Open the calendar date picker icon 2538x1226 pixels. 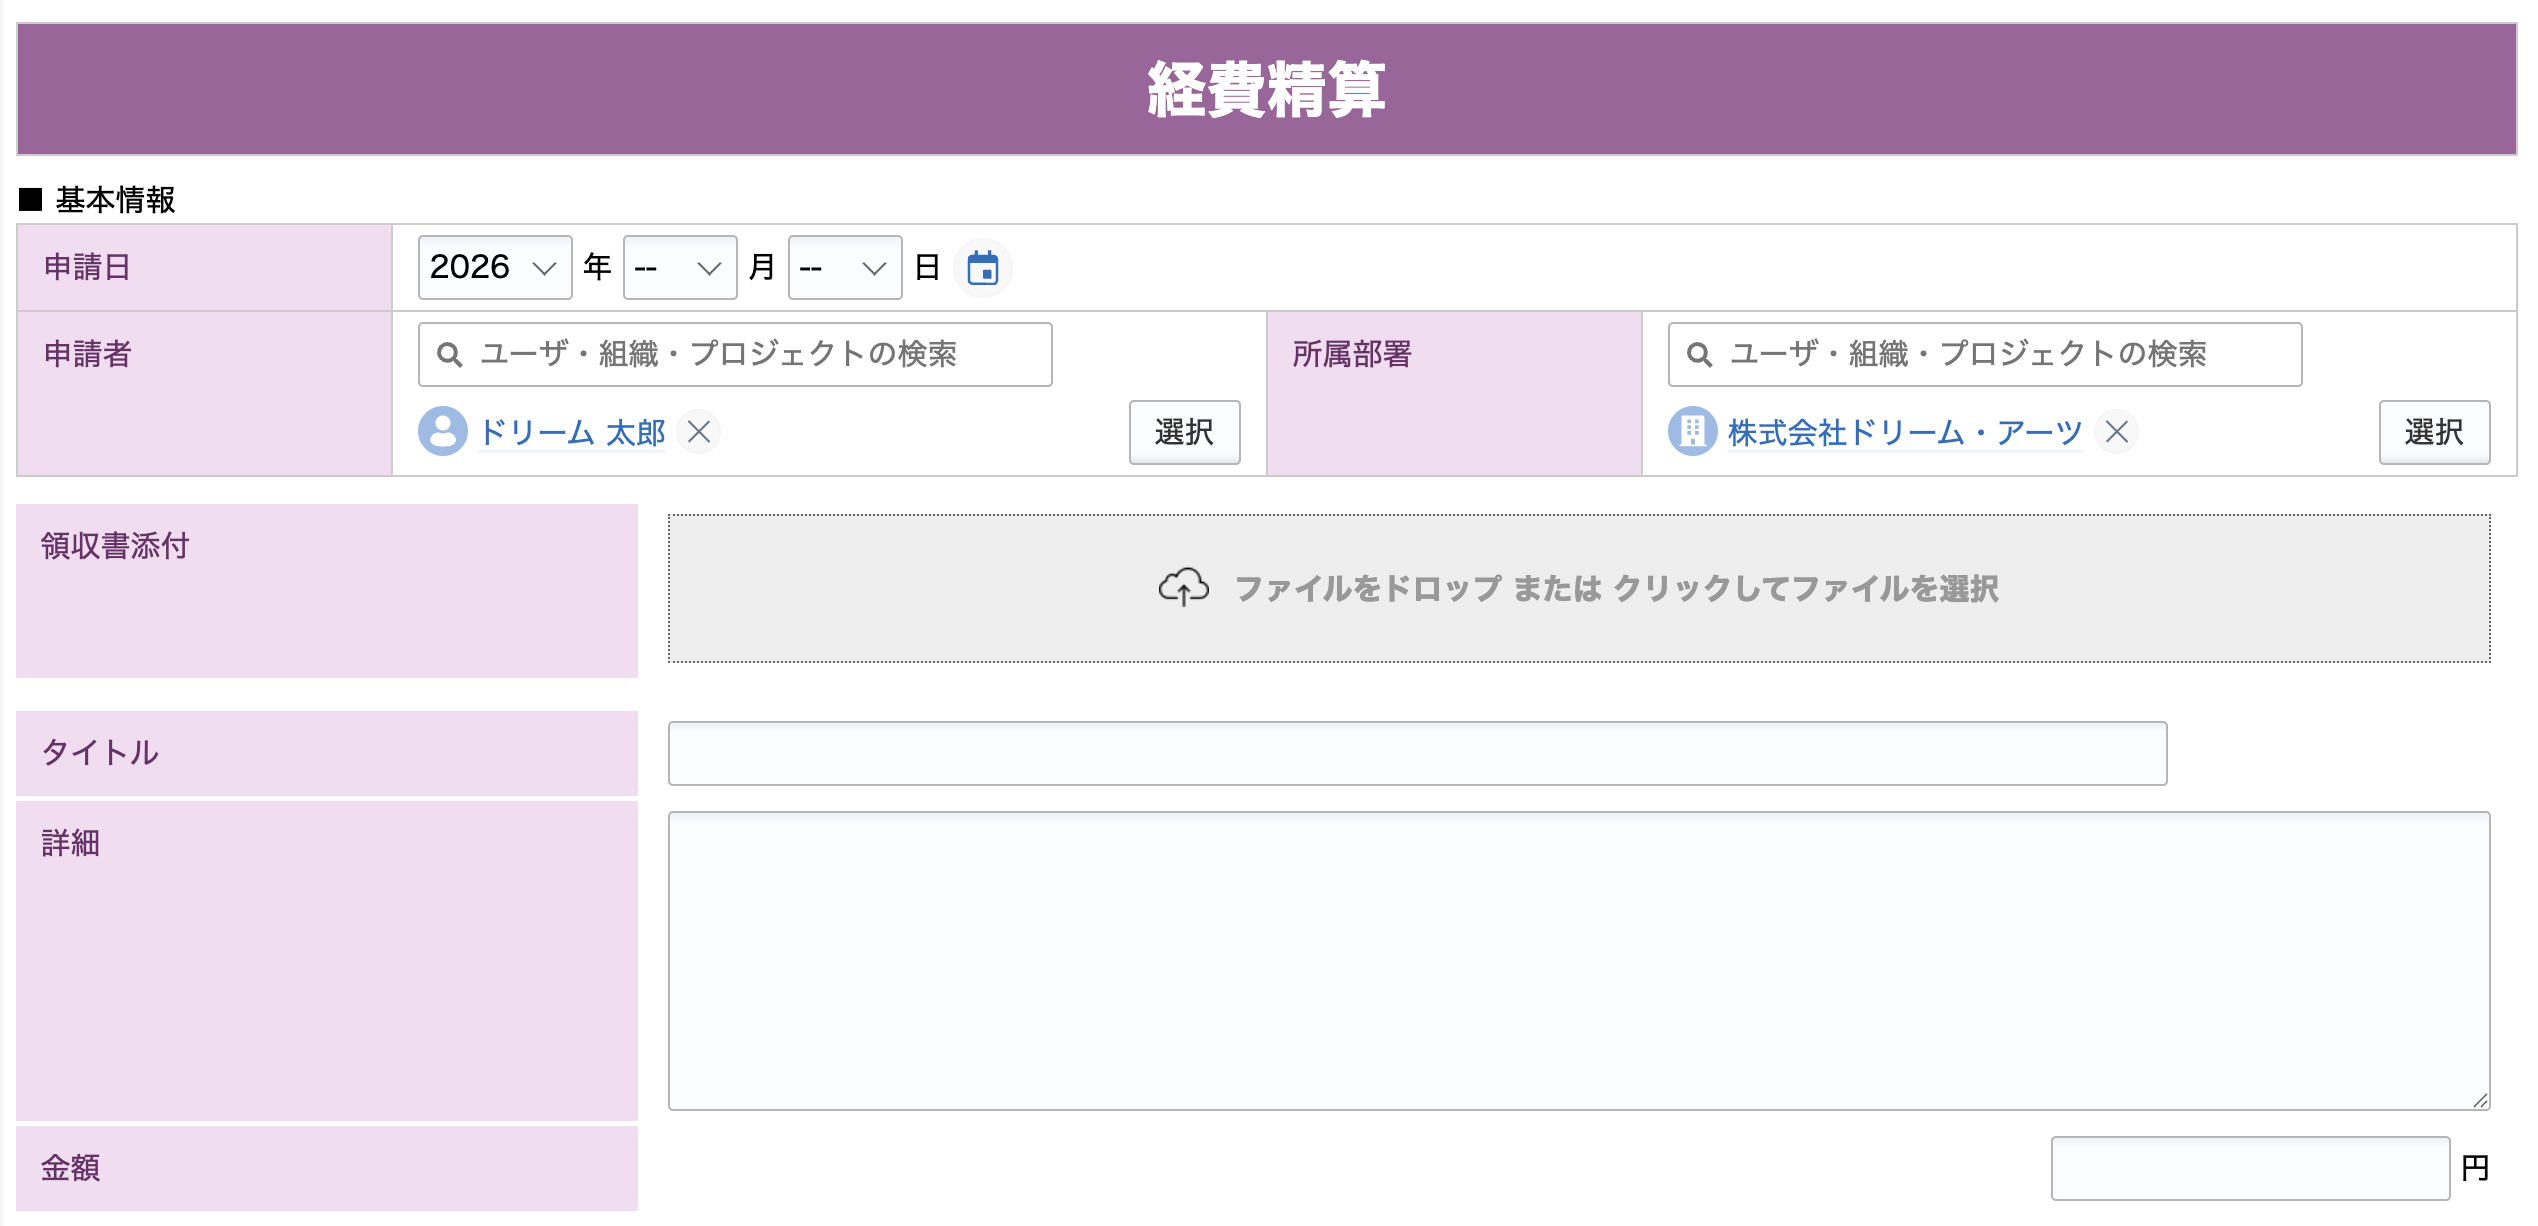tap(982, 268)
